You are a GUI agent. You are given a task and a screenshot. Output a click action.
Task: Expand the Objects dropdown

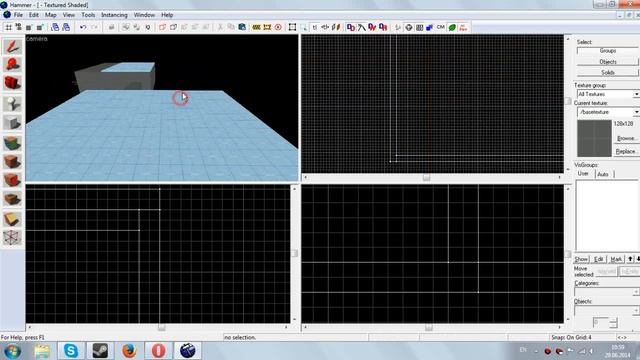[636, 311]
